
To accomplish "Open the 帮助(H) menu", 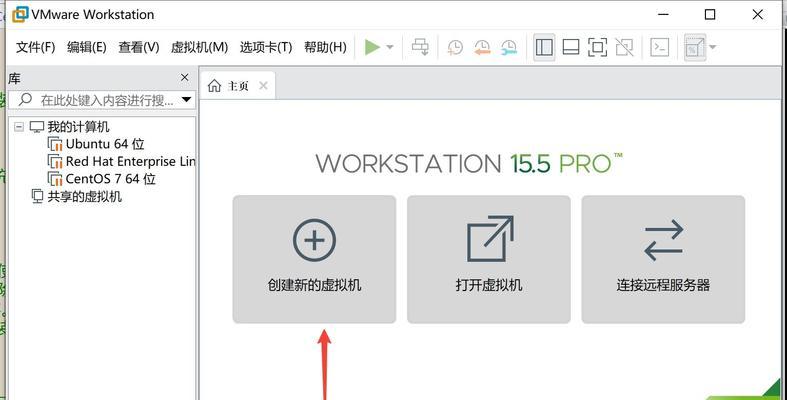I will click(325, 47).
